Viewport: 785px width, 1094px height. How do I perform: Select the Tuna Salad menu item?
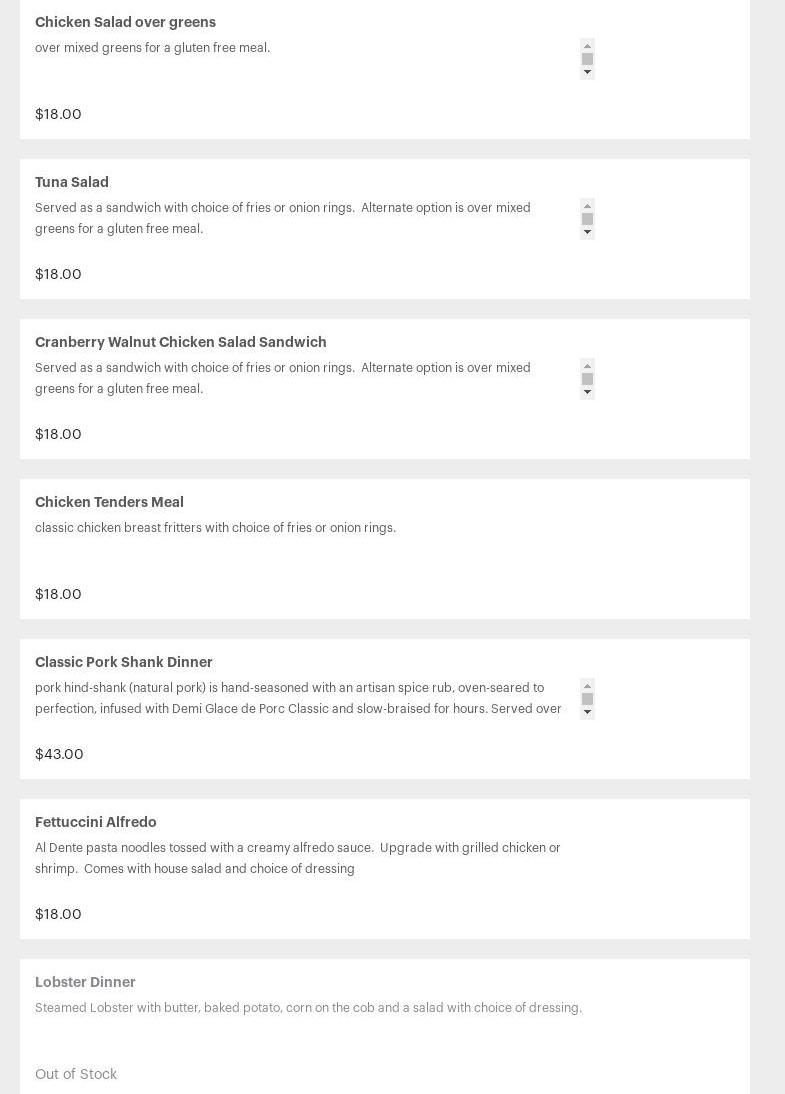click(x=72, y=182)
